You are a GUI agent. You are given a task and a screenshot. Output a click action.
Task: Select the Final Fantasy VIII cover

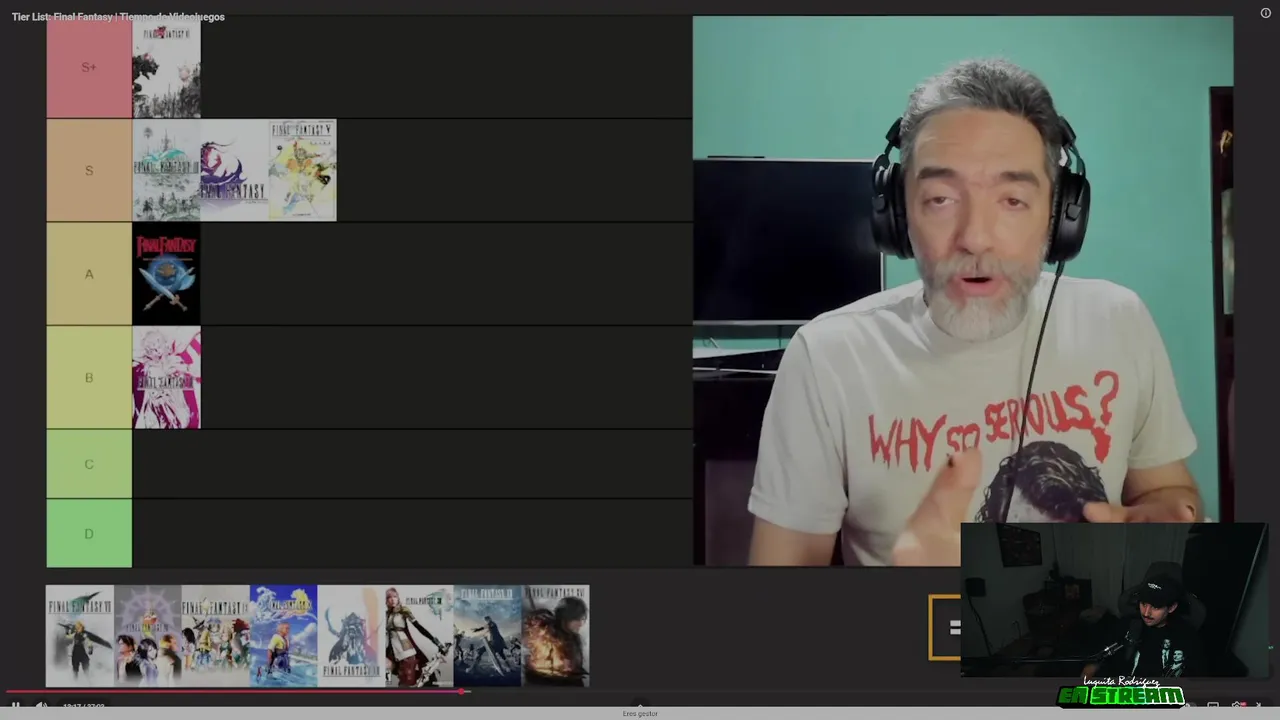[x=148, y=636]
